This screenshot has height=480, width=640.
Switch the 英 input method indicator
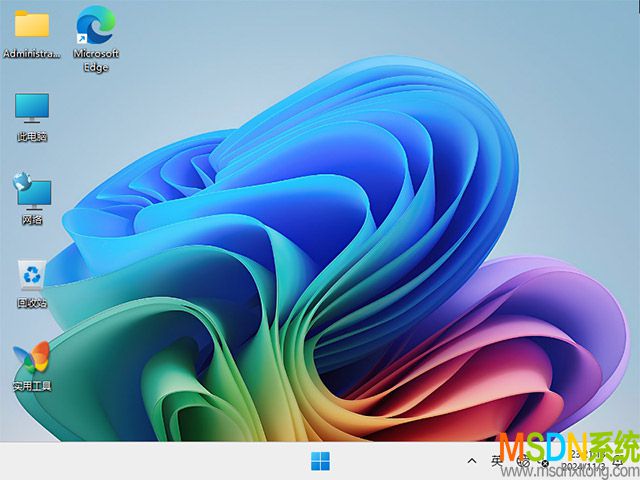point(497,461)
